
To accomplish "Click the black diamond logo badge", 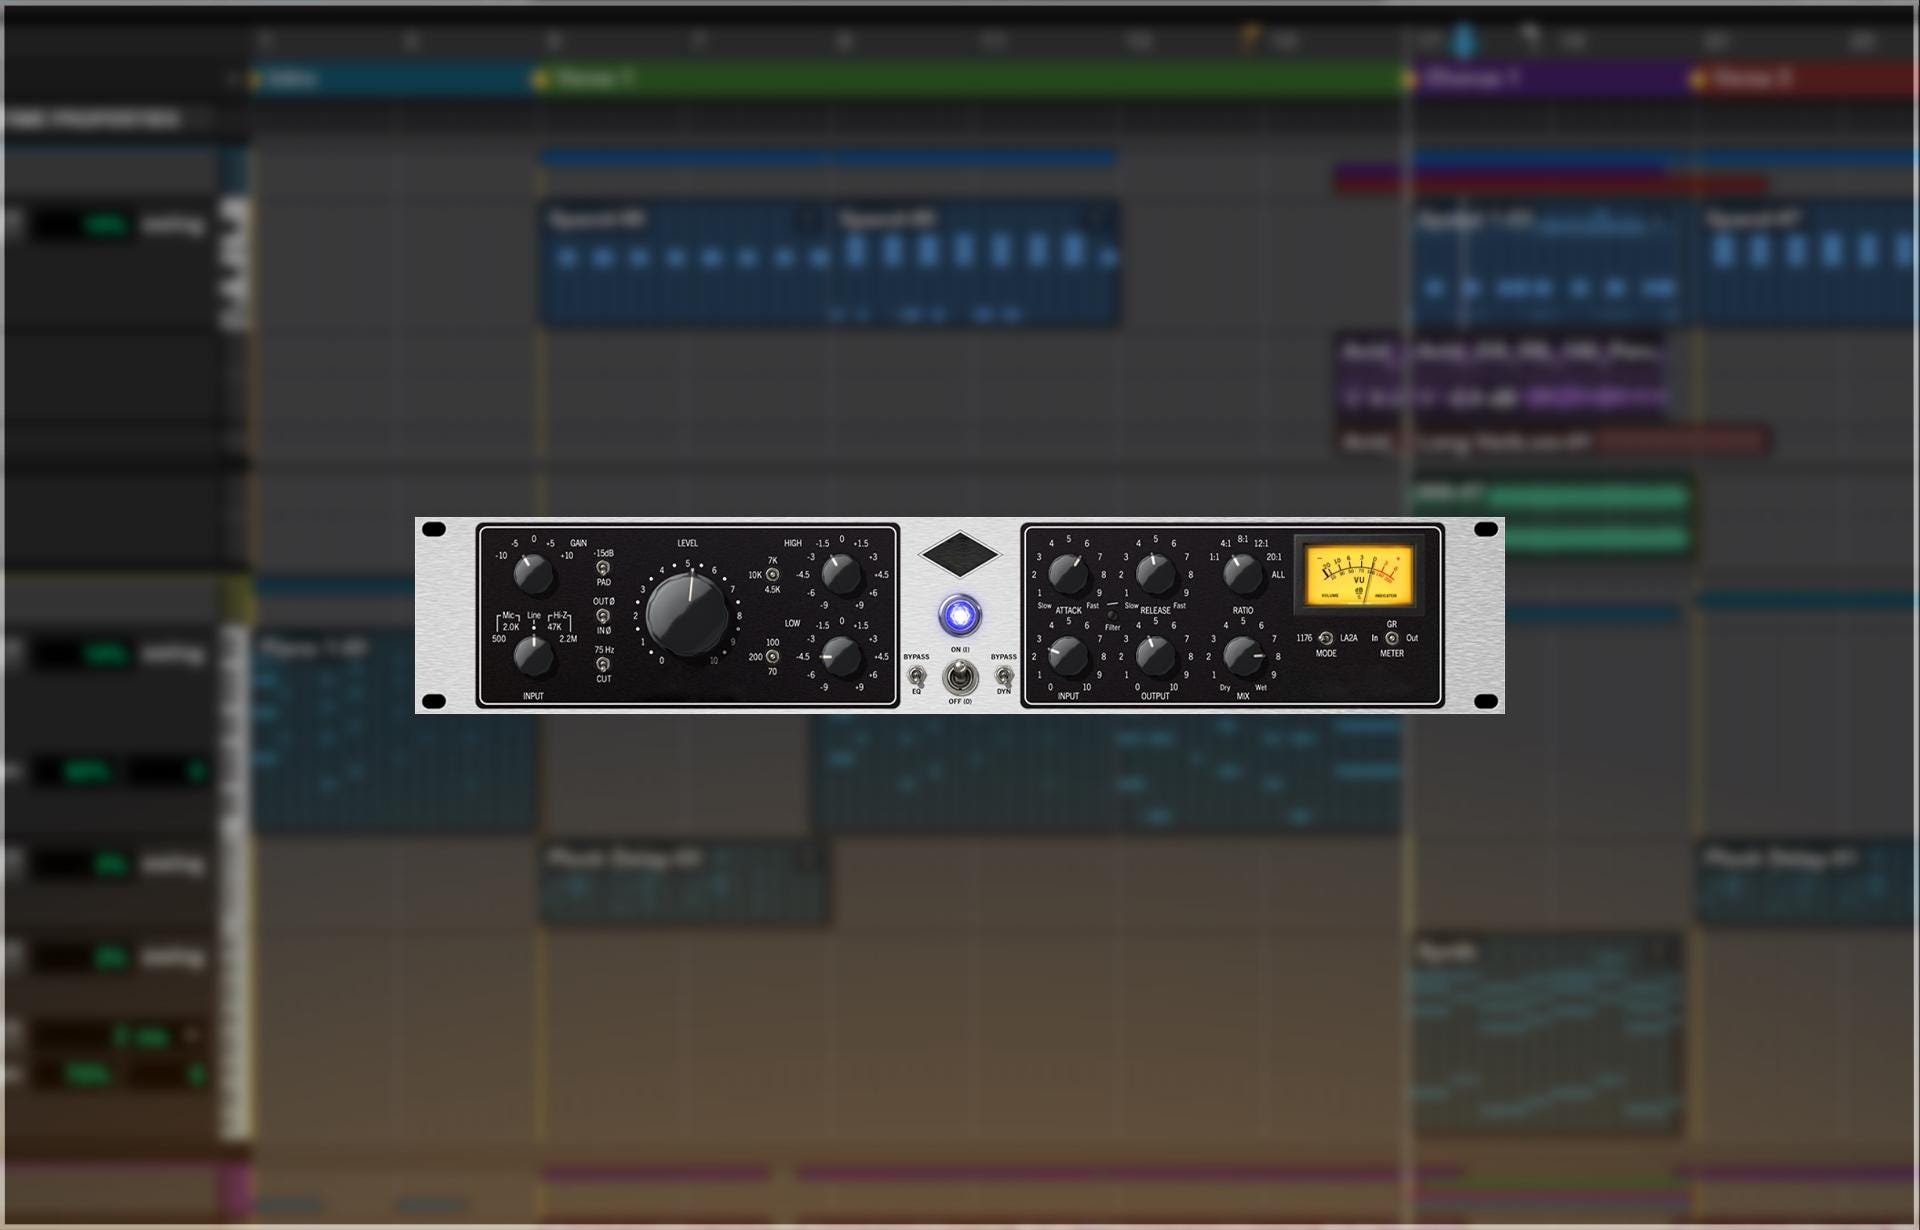I will (x=960, y=555).
